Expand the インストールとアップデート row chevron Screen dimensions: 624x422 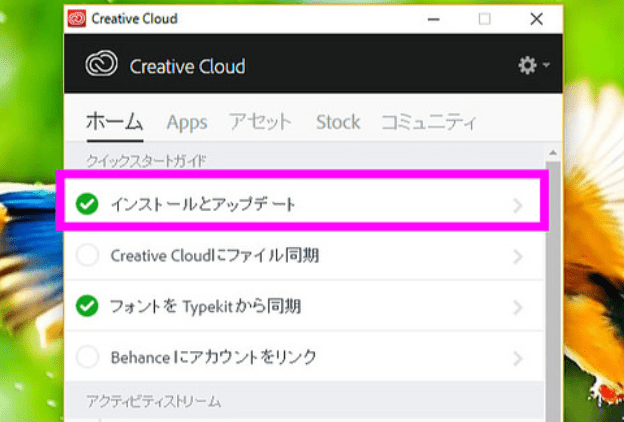517,206
